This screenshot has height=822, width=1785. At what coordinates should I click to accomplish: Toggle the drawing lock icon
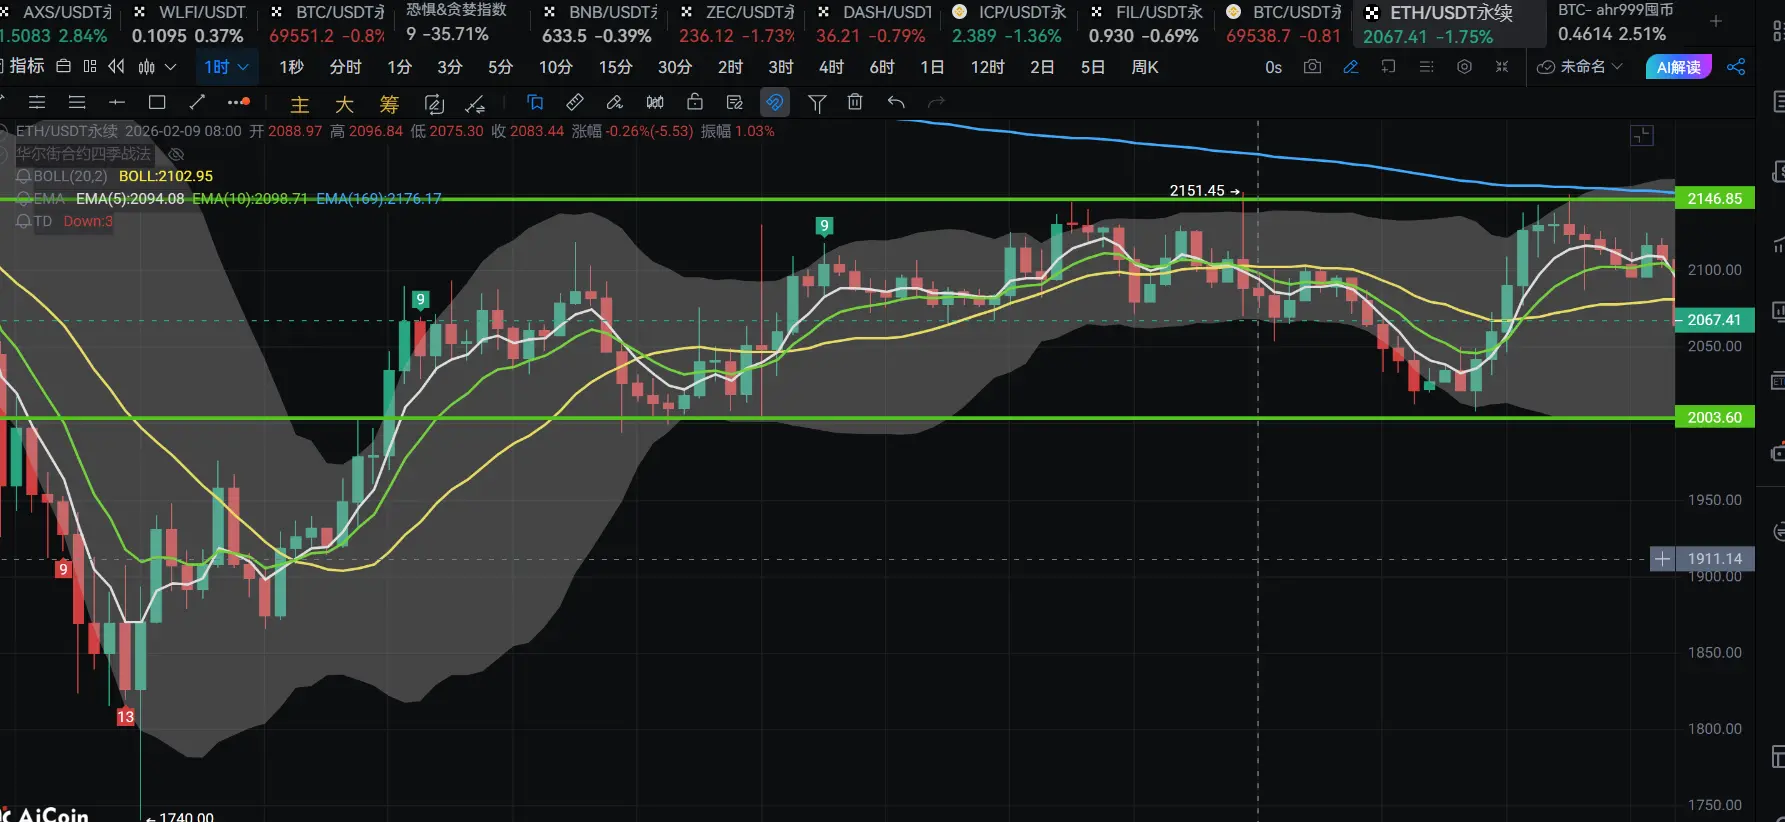[695, 102]
